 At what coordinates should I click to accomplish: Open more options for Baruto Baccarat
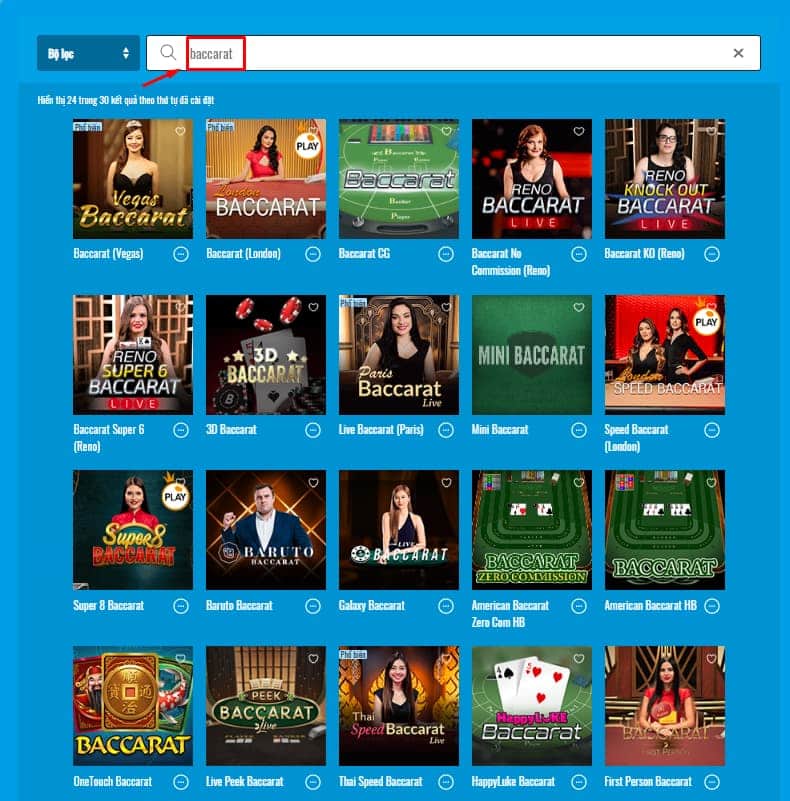[313, 606]
